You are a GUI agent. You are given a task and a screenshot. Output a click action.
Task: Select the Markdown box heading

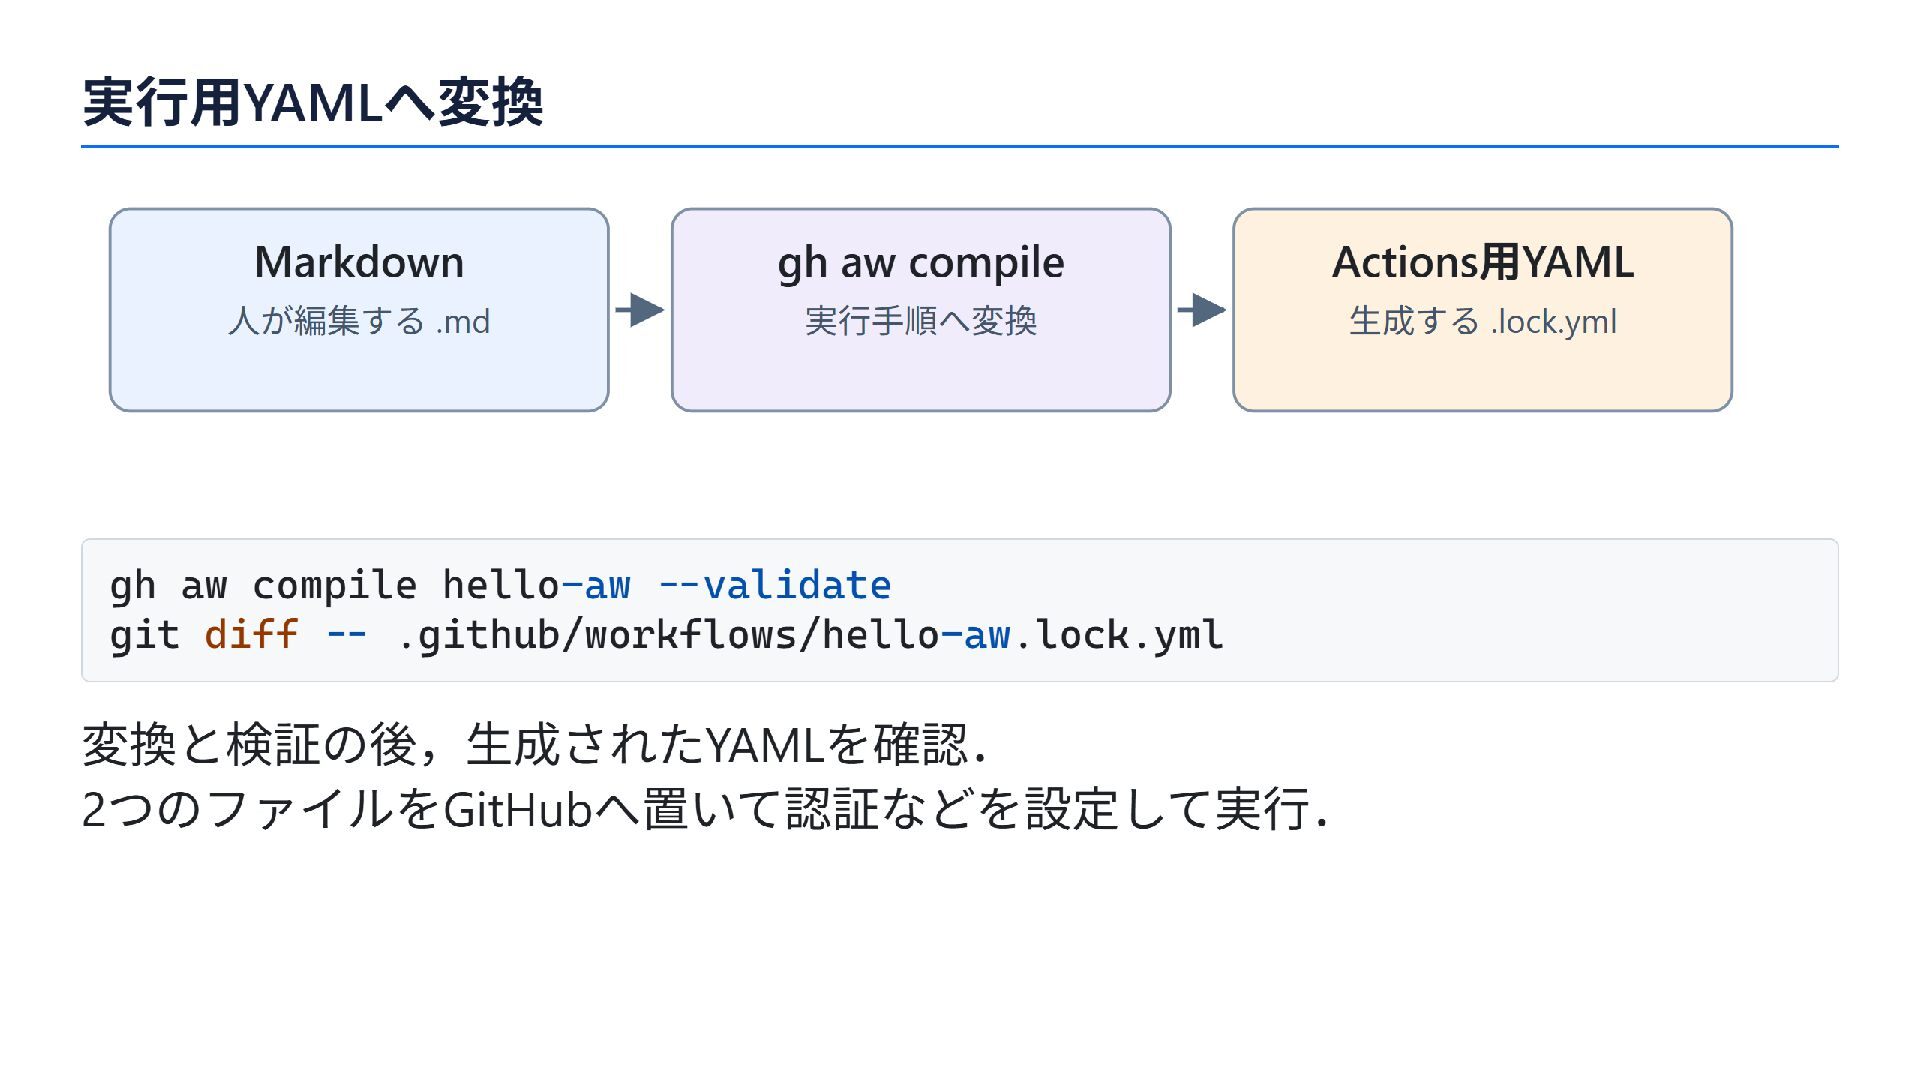[359, 262]
